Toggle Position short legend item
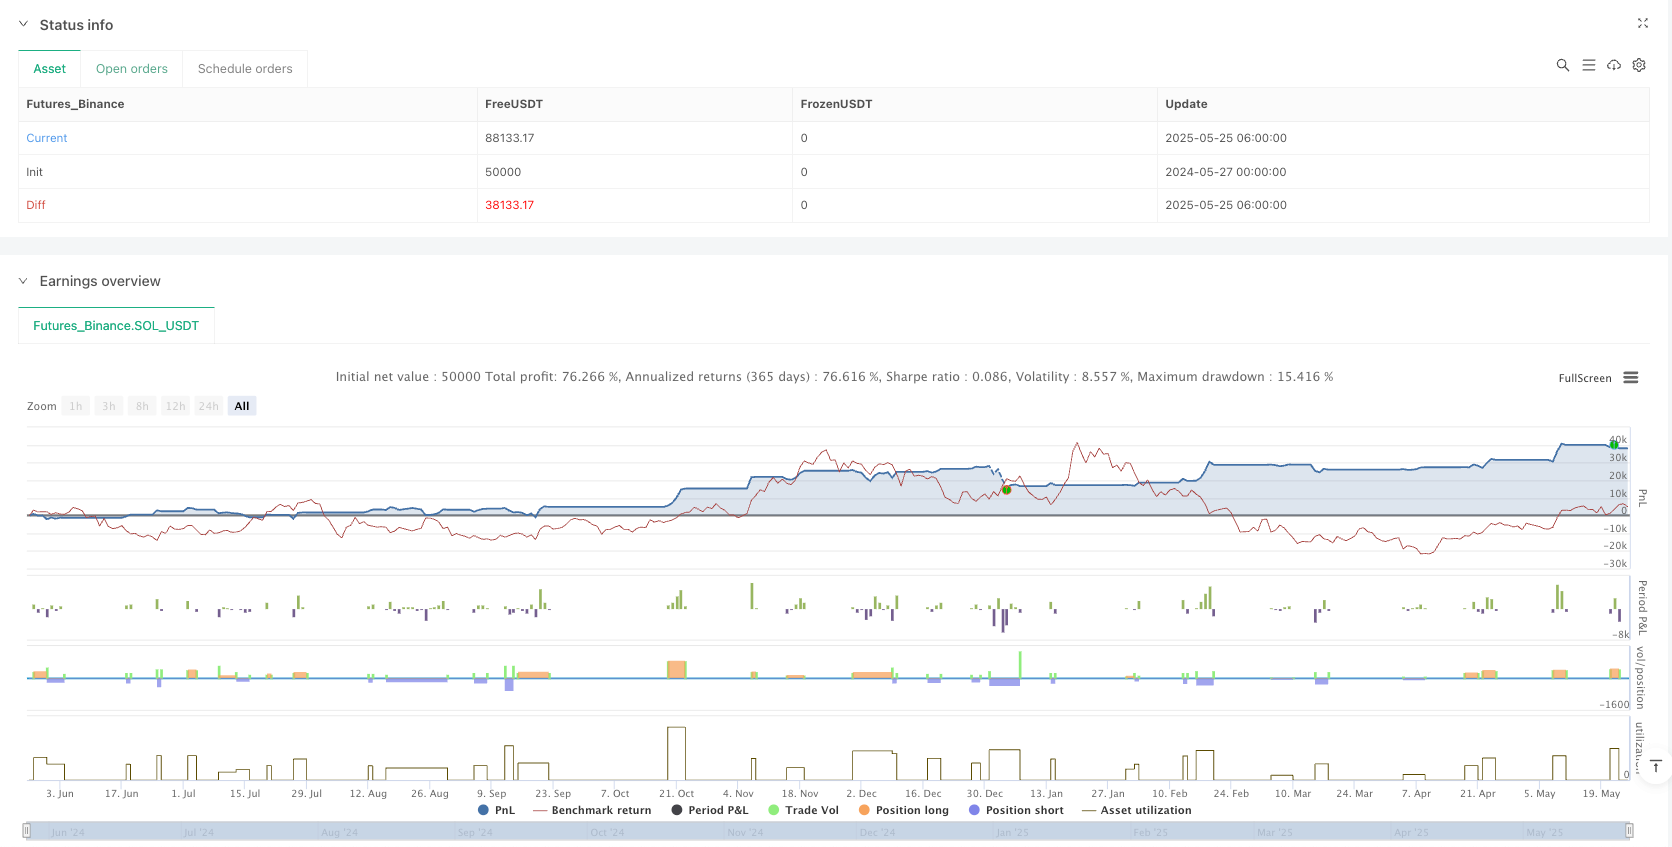This screenshot has width=1672, height=847. coord(1016,810)
